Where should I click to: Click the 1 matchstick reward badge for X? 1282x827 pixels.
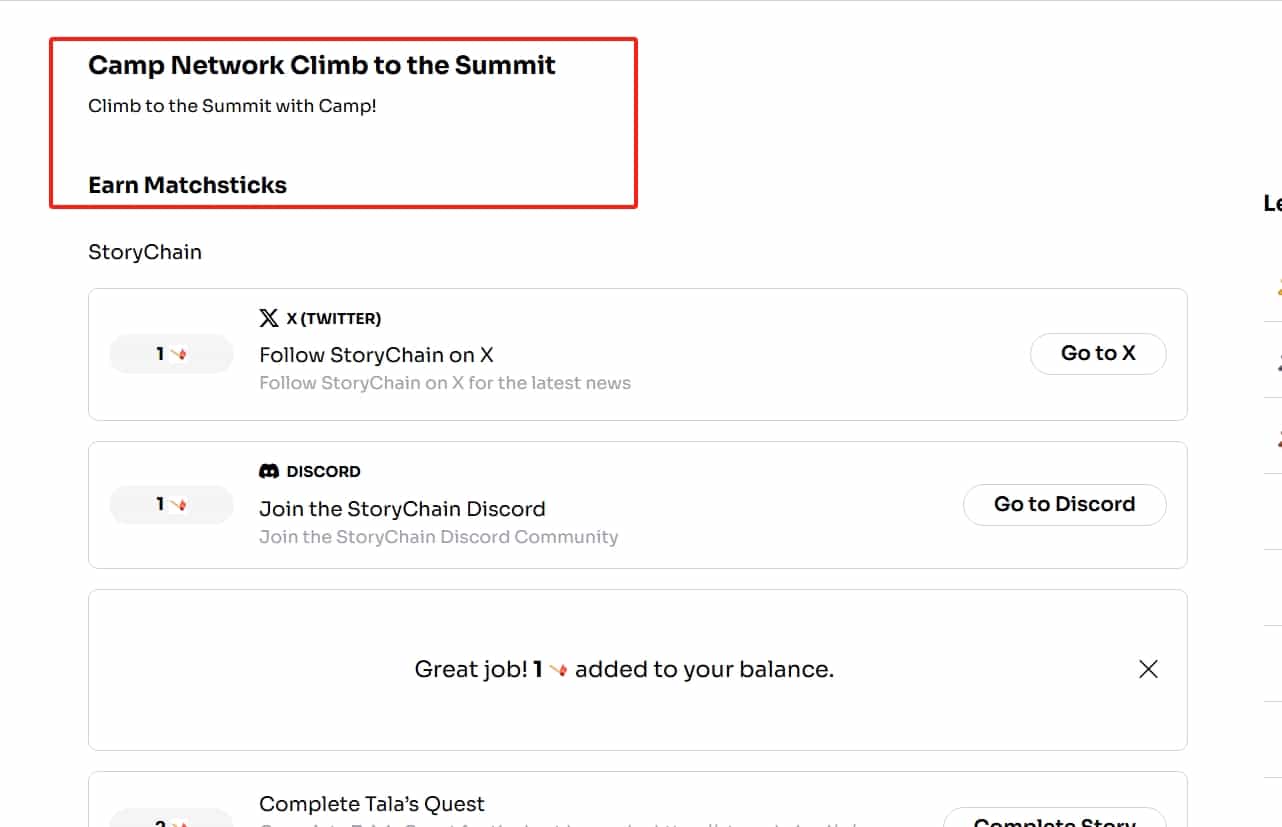click(171, 354)
